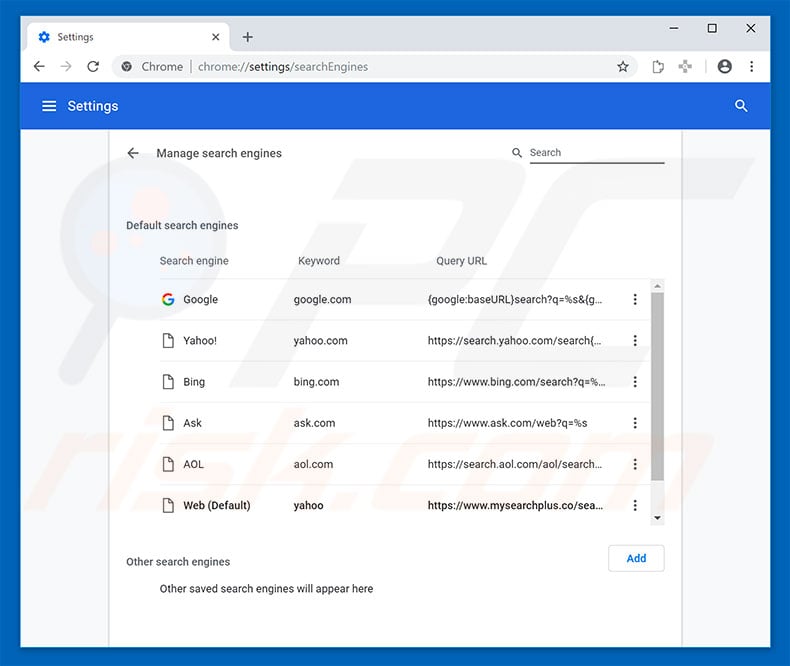Click the search.aol.com query URL
This screenshot has height=666, width=790.
tap(514, 464)
